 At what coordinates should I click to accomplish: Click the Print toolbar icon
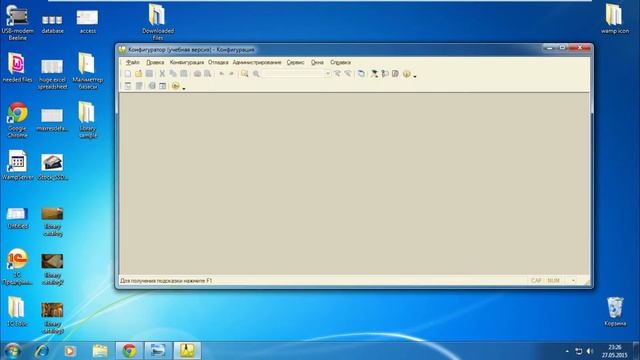(197, 74)
